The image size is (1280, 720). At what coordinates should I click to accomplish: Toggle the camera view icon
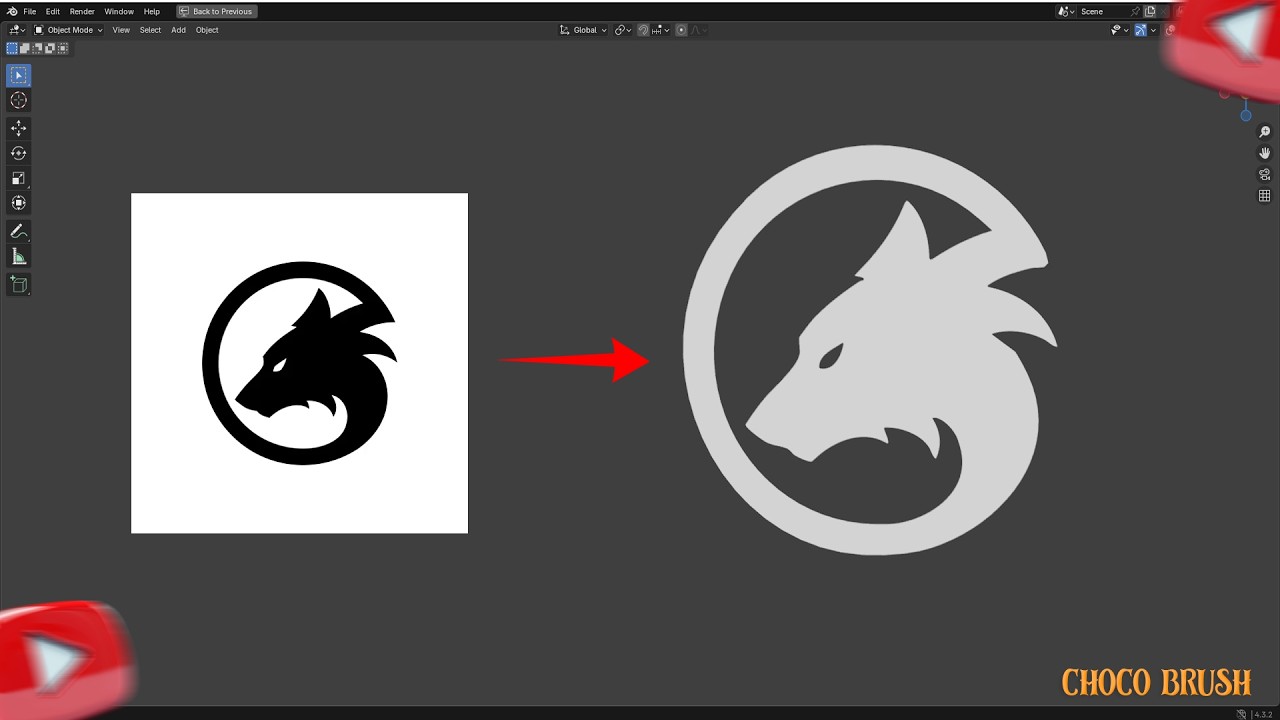coord(1264,174)
